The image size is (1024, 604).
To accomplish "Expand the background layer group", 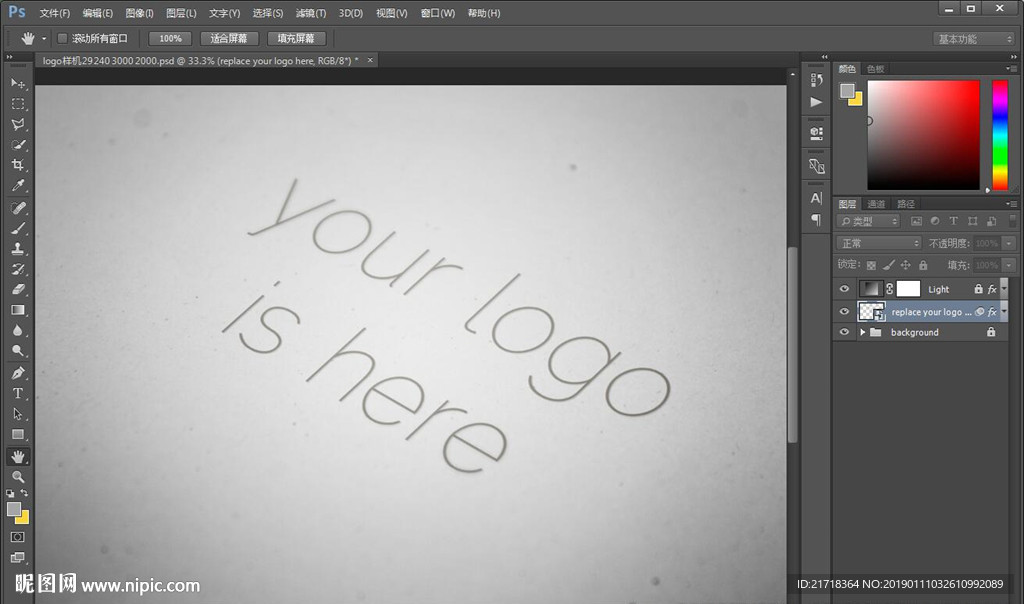I will [862, 332].
